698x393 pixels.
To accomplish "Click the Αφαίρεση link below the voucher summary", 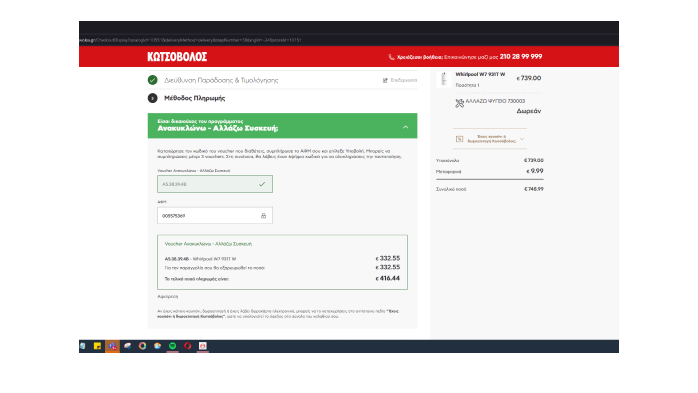I will pos(168,296).
